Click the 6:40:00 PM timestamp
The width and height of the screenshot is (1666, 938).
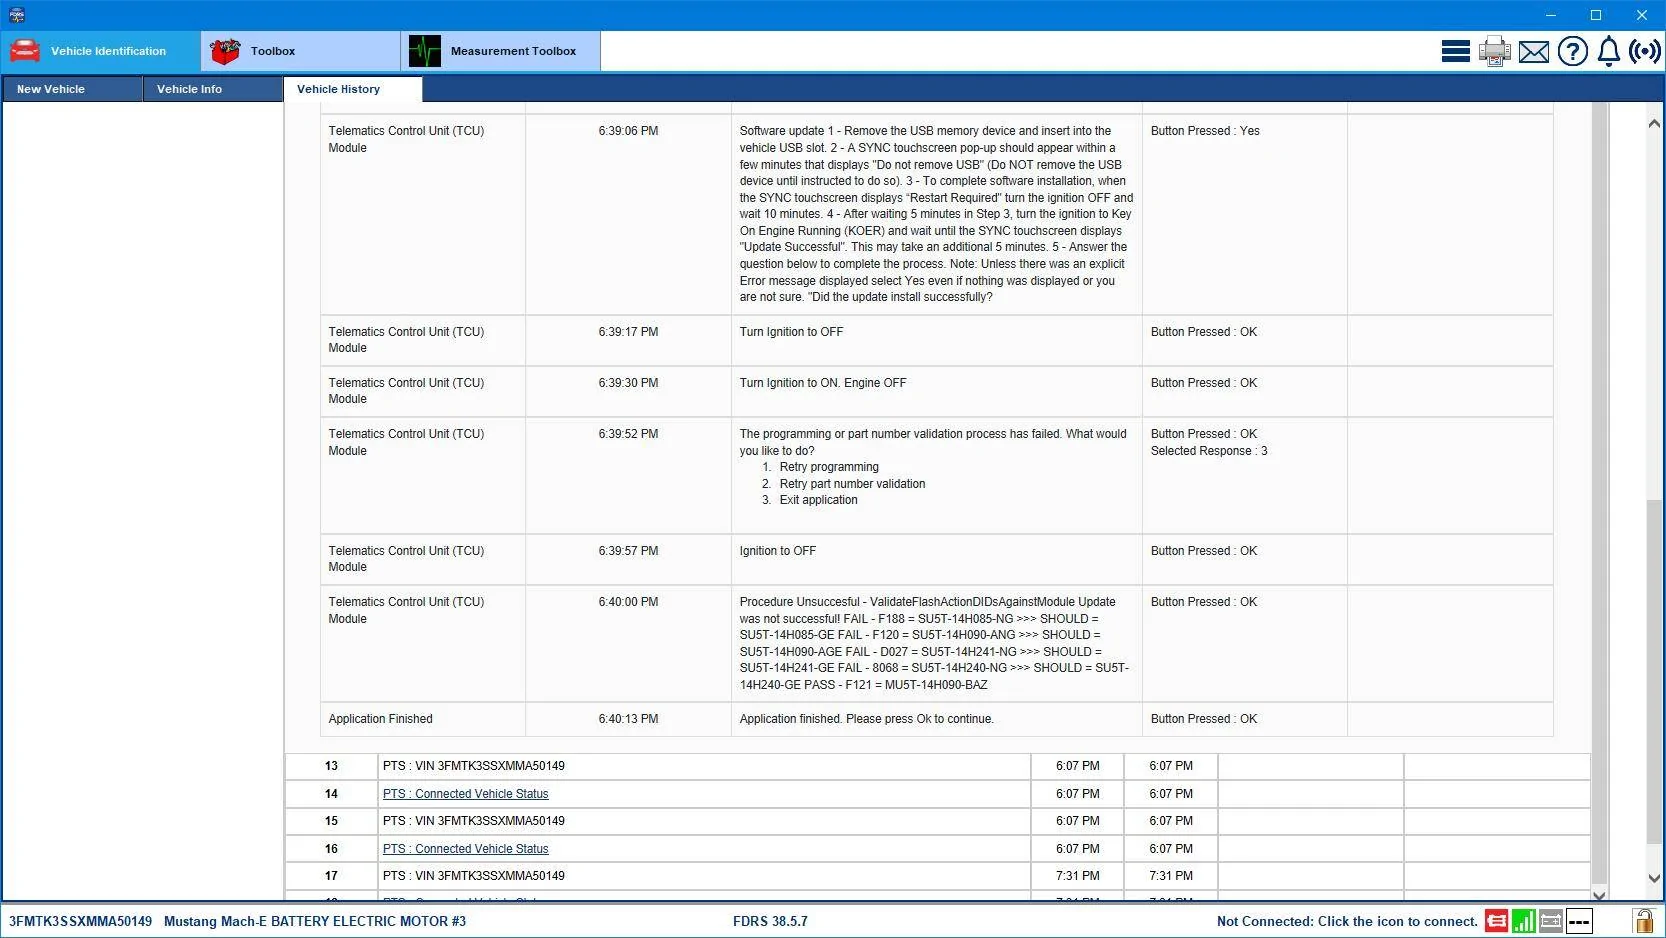tap(628, 602)
